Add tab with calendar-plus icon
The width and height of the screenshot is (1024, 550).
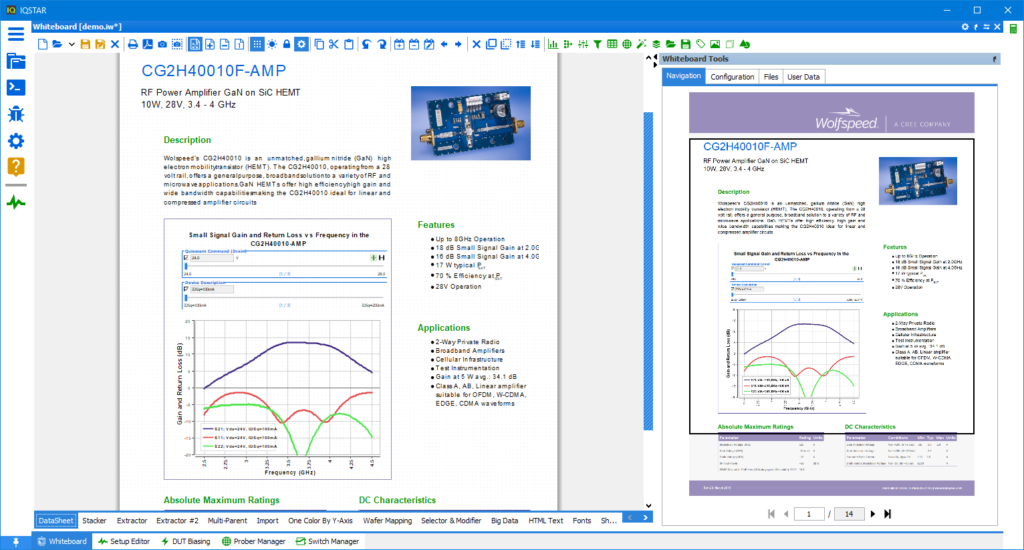pos(399,44)
